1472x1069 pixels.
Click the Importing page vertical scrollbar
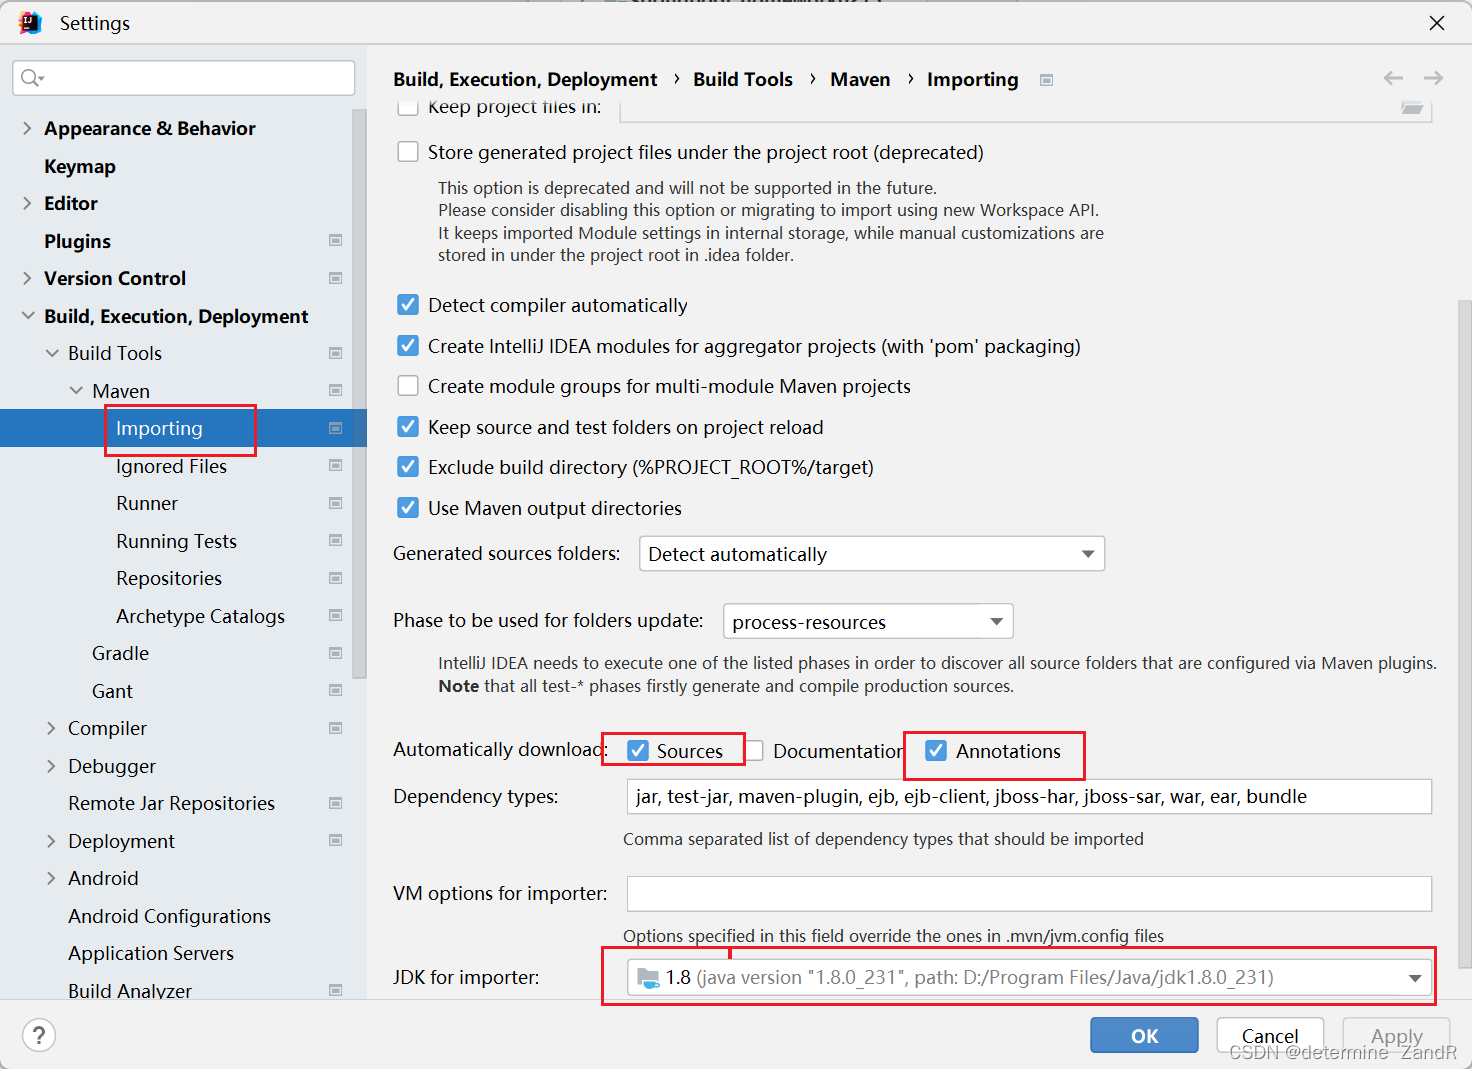click(x=1464, y=633)
